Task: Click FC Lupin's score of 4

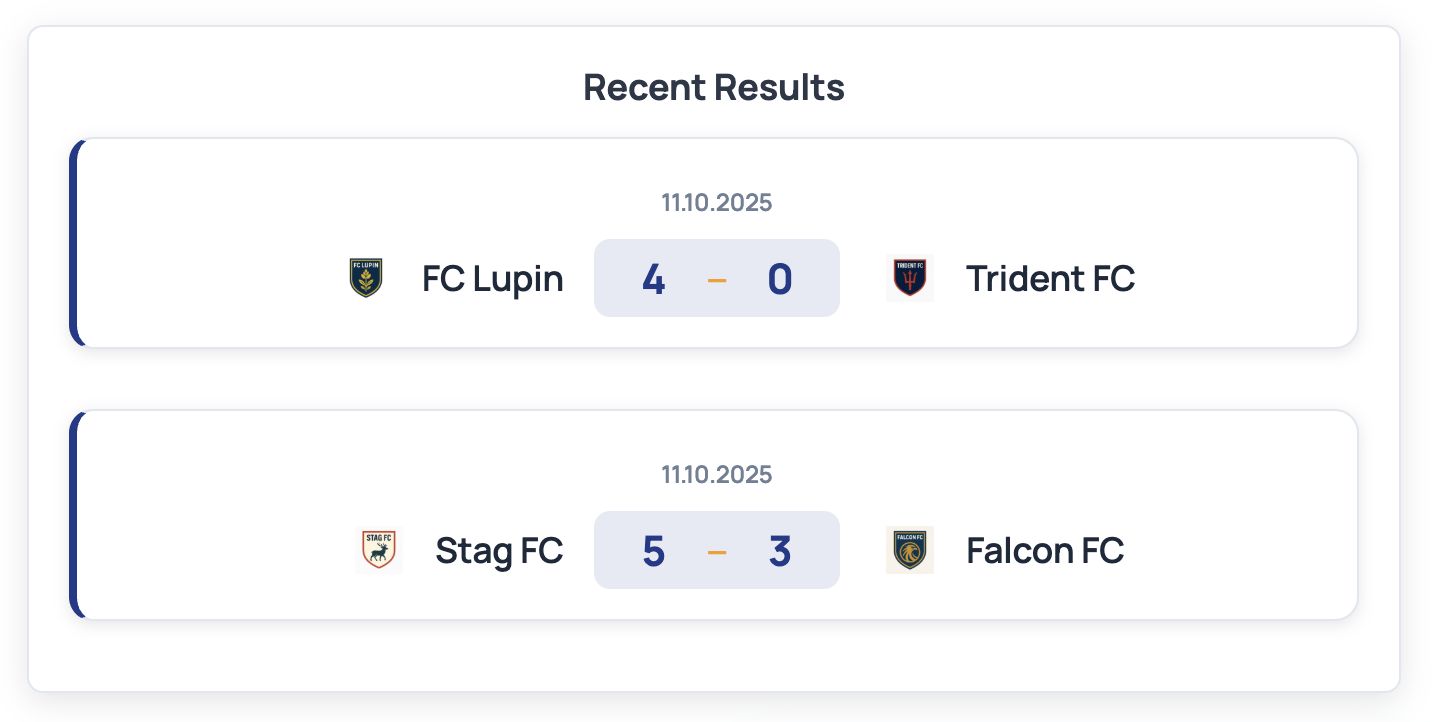Action: [x=653, y=279]
